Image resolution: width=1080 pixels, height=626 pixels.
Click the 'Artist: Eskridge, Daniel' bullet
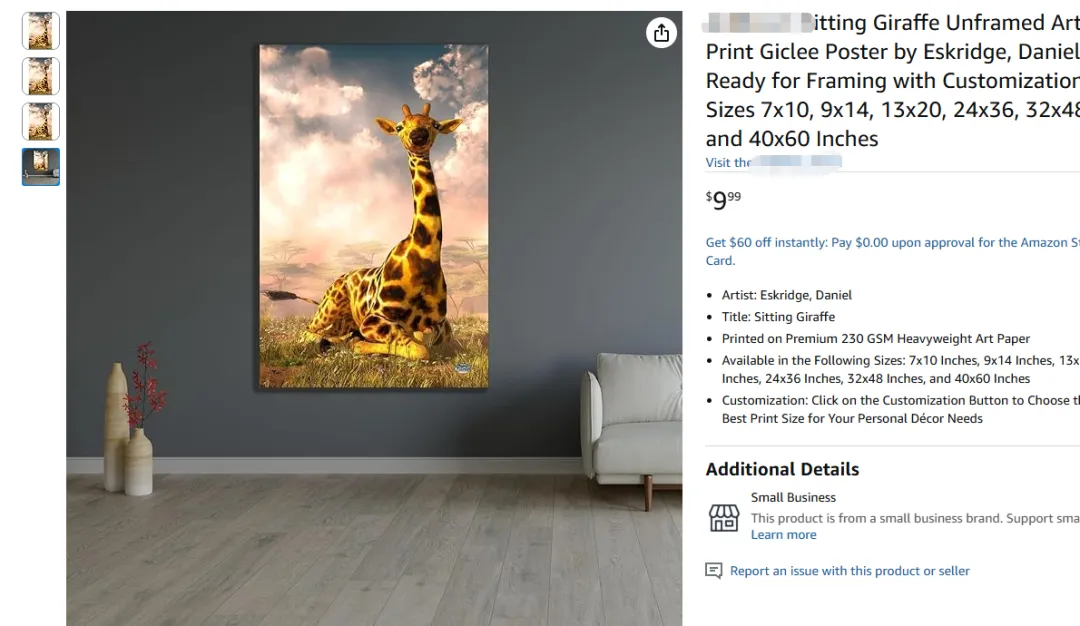pos(787,295)
